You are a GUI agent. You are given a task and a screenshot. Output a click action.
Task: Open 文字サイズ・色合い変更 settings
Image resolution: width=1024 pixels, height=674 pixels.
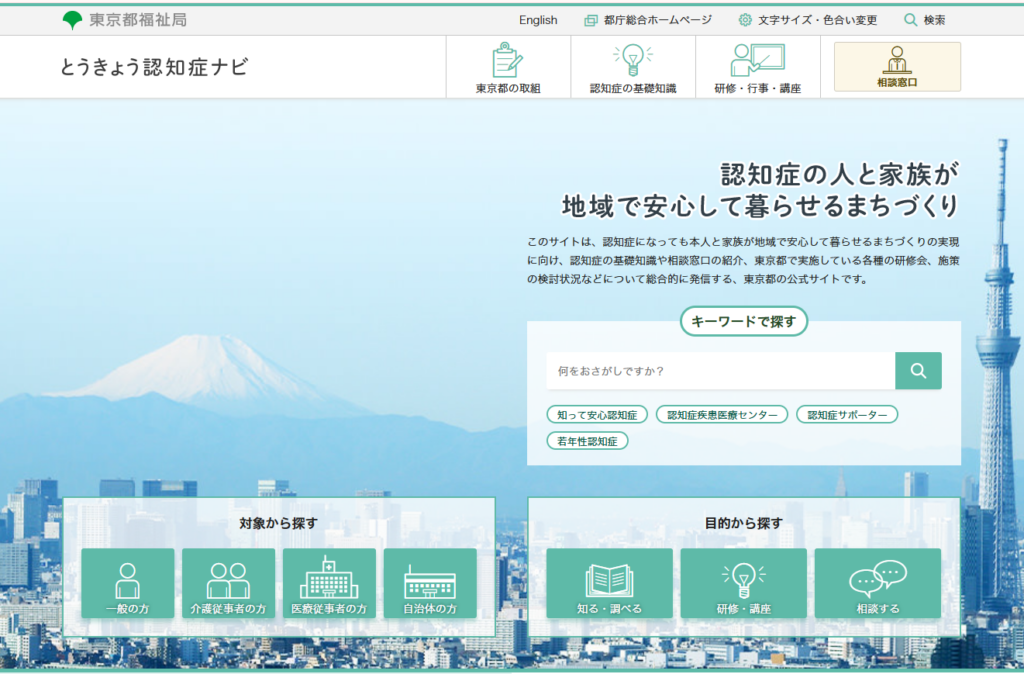point(808,20)
